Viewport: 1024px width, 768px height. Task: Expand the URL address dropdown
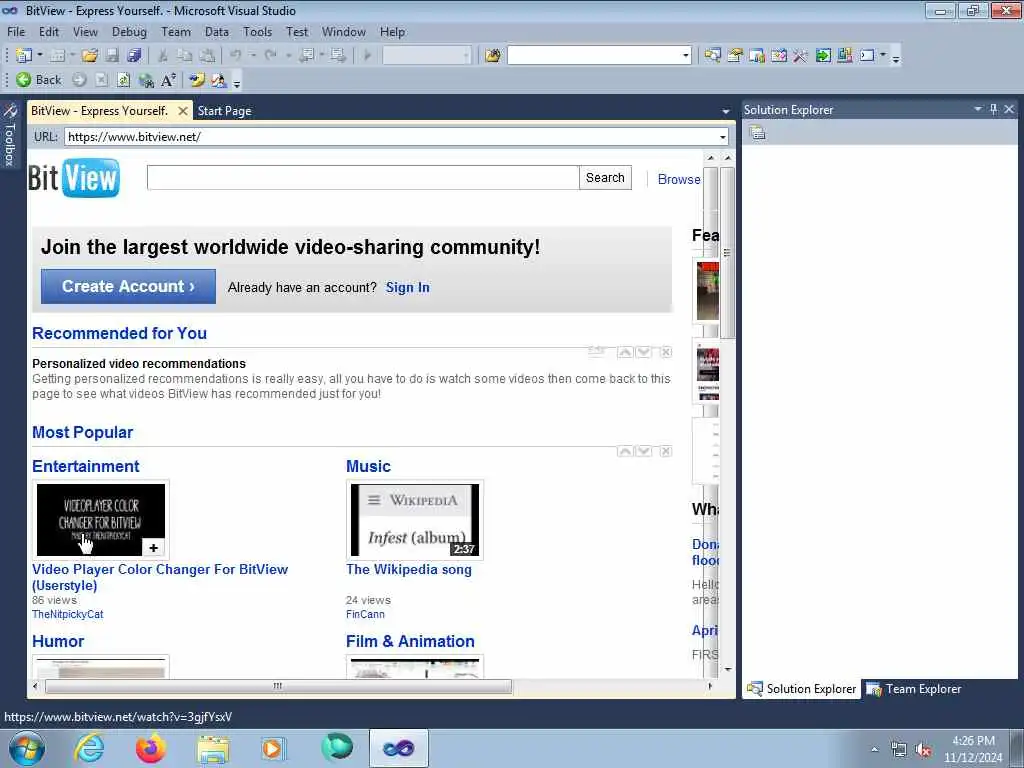click(722, 137)
